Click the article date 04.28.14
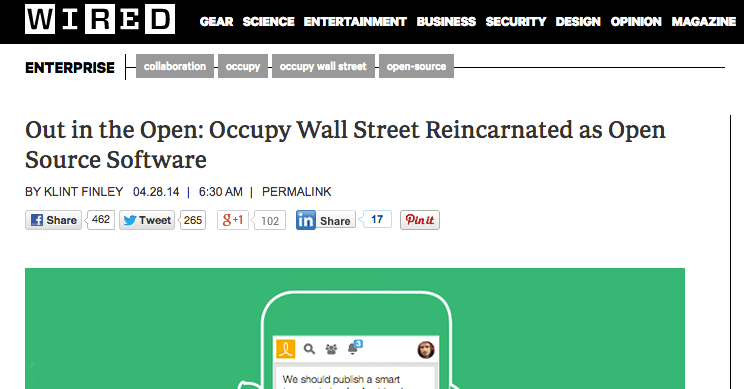Screen dimensions: 744x389 click(x=156, y=192)
